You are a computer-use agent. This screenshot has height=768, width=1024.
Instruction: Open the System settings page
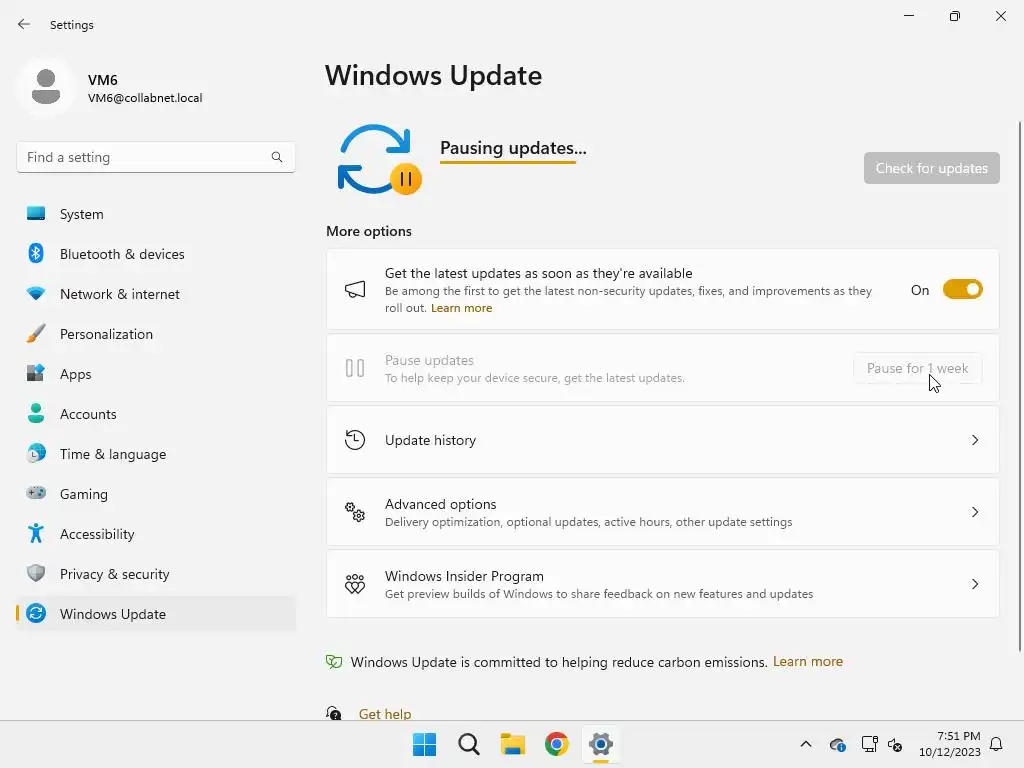(x=155, y=214)
